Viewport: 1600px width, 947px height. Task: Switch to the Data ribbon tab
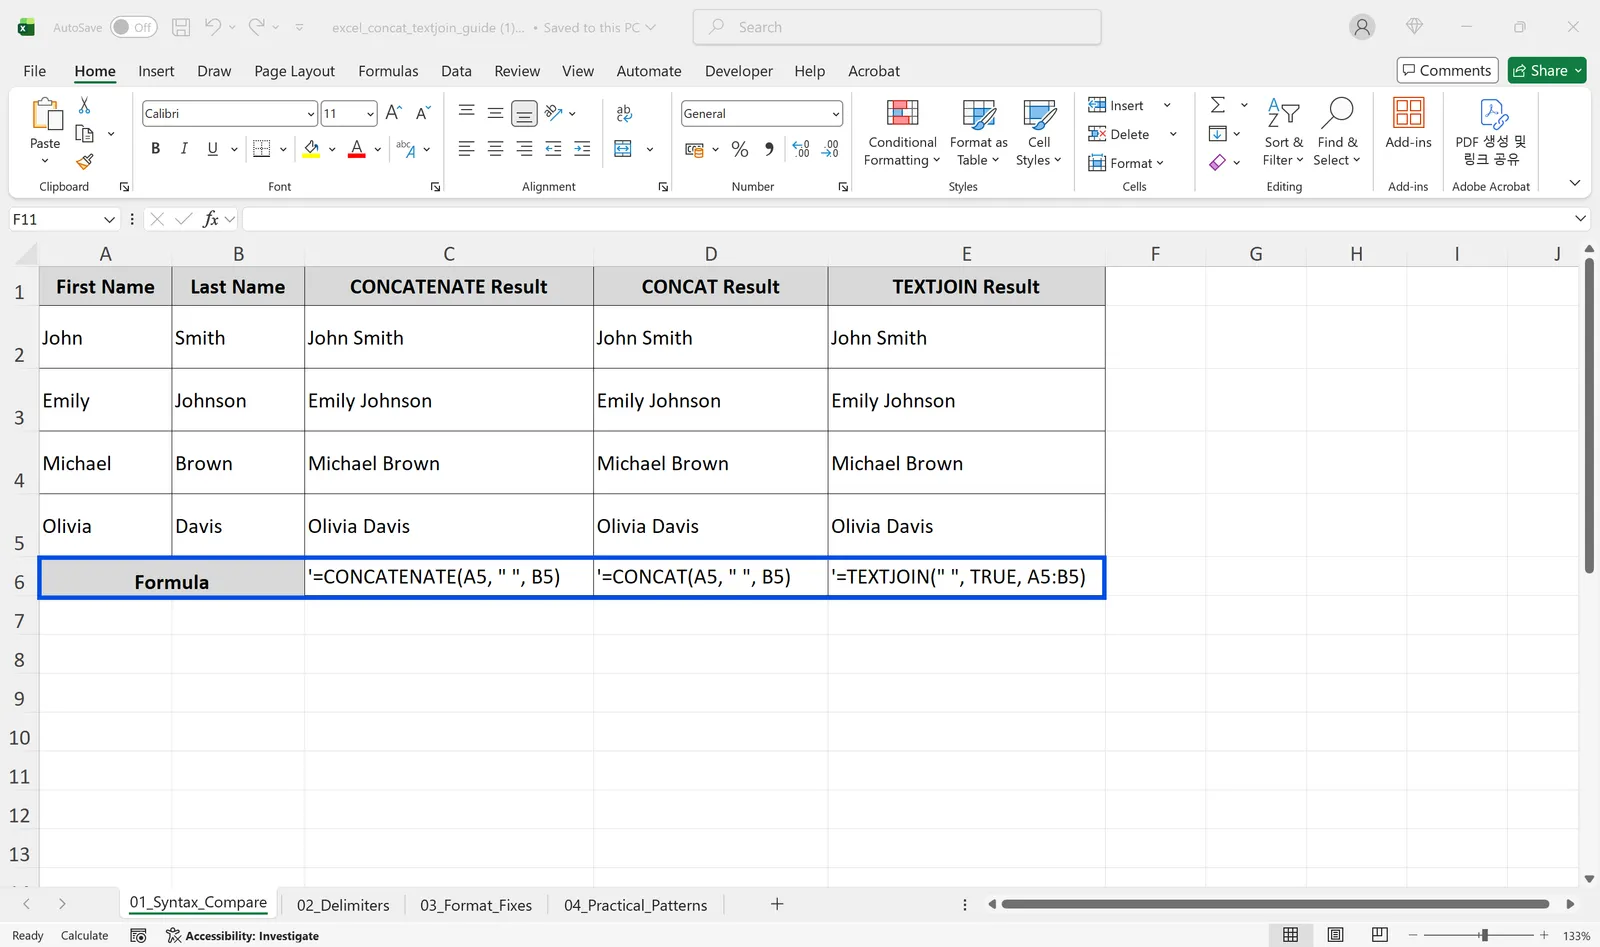click(x=456, y=71)
